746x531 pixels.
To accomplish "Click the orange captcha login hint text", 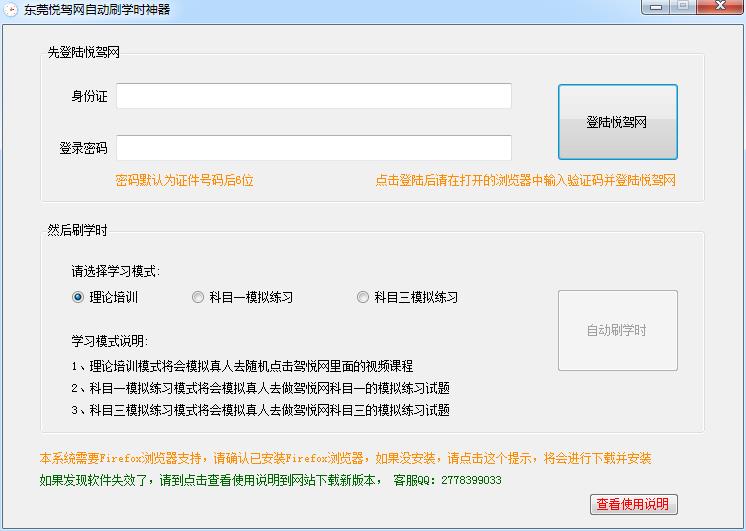I will coord(525,181).
